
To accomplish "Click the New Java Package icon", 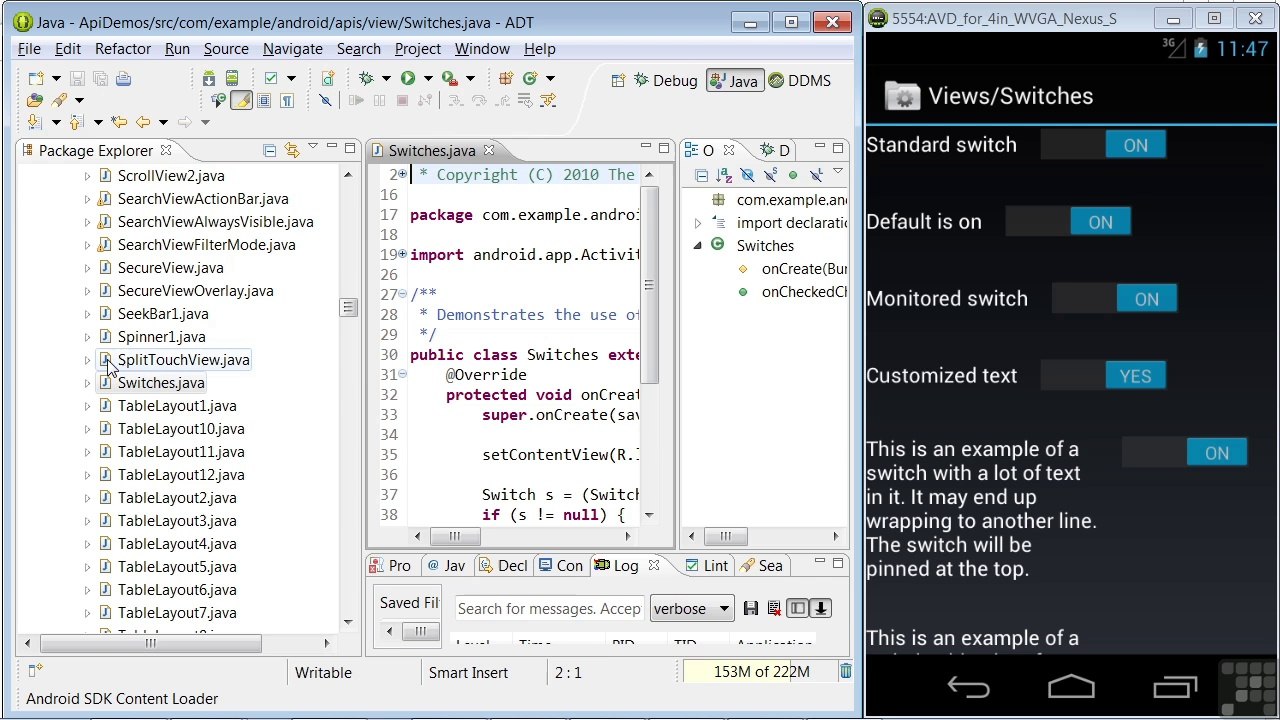I will pyautogui.click(x=506, y=78).
